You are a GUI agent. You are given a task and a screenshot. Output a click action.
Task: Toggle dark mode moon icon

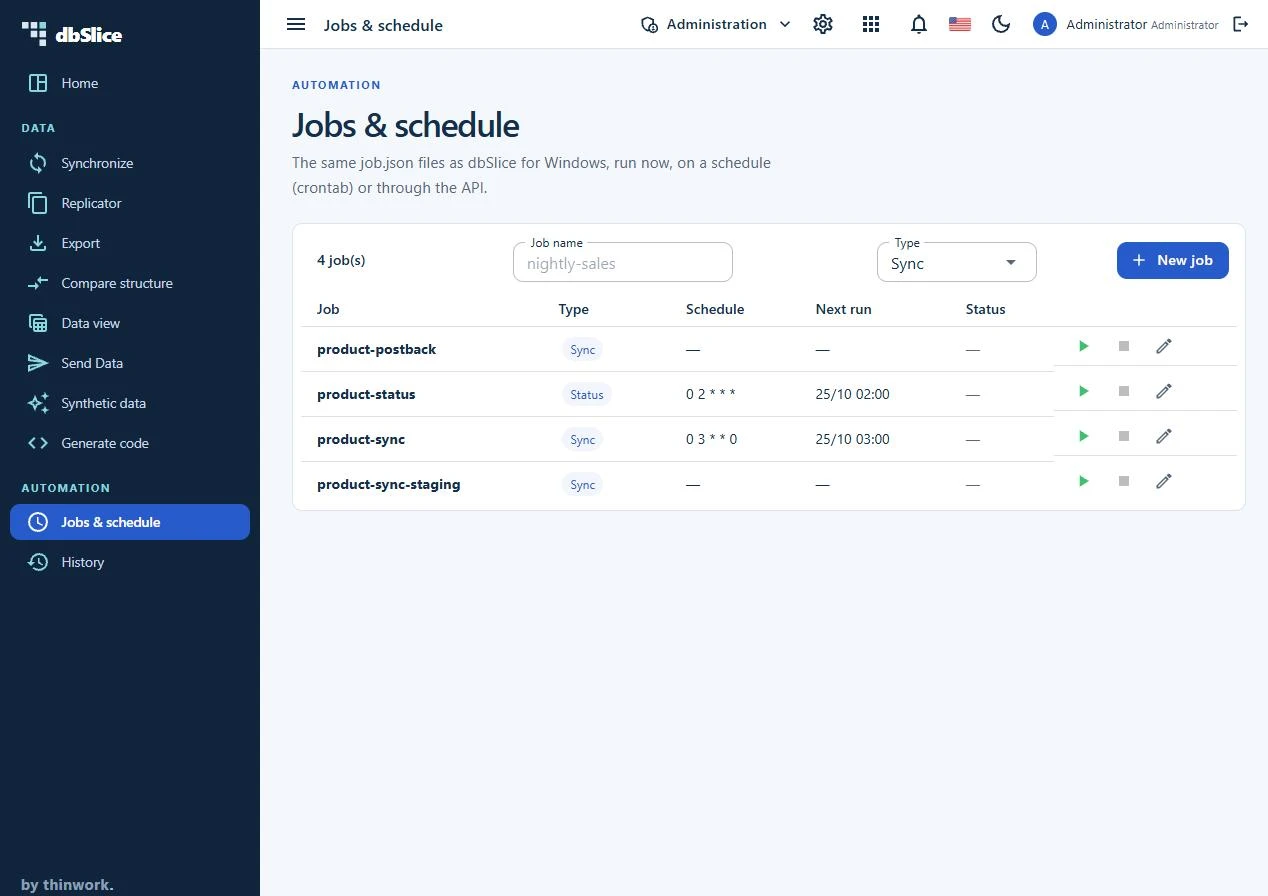pyautogui.click(x=1001, y=24)
